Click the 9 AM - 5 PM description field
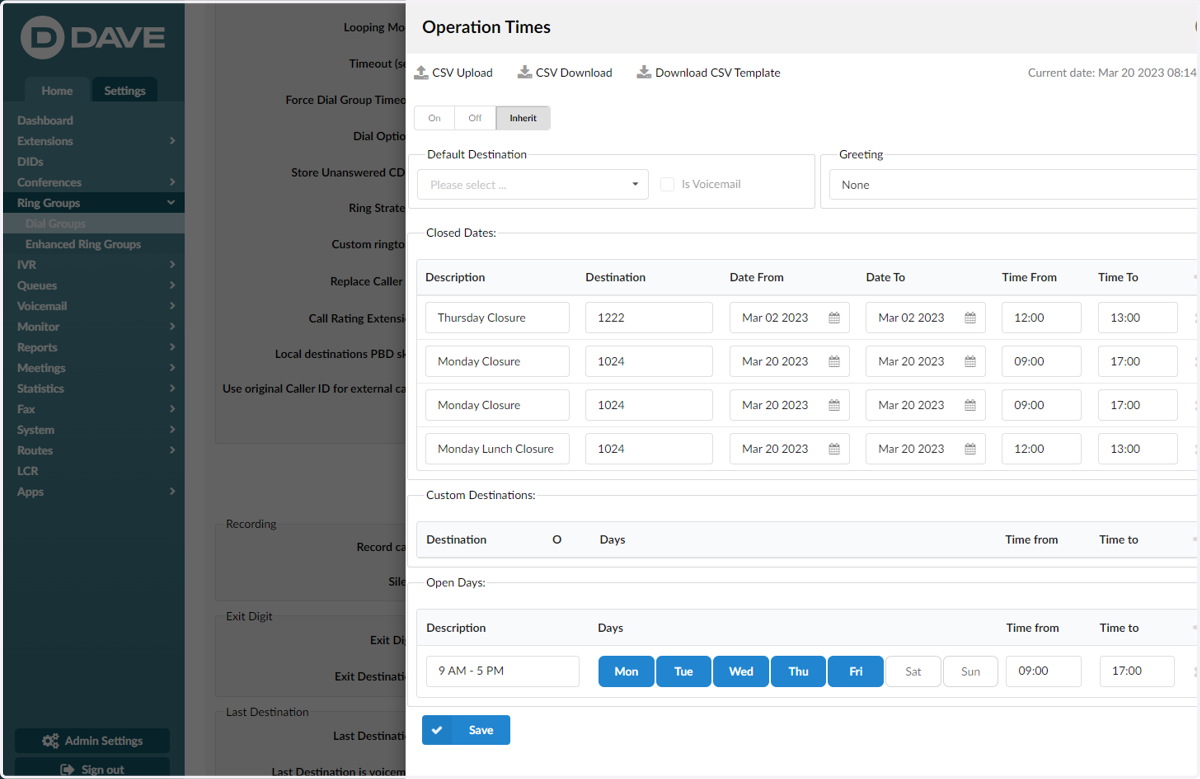Image resolution: width=1200 pixels, height=779 pixels. 502,671
